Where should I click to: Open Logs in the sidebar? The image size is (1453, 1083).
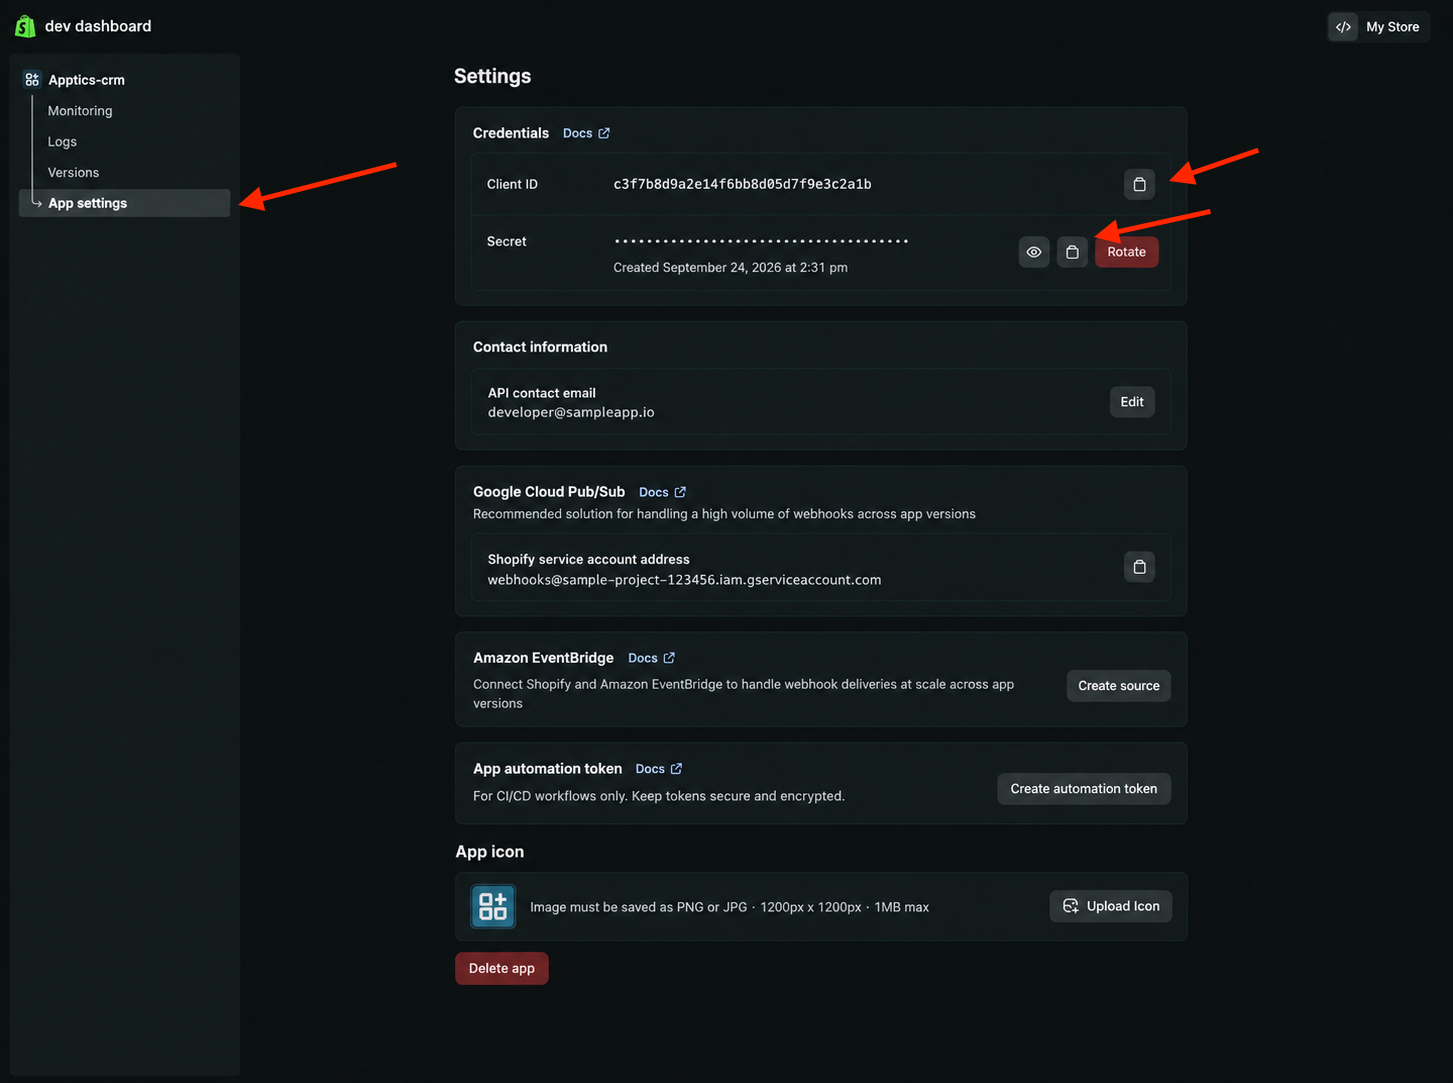coord(62,142)
